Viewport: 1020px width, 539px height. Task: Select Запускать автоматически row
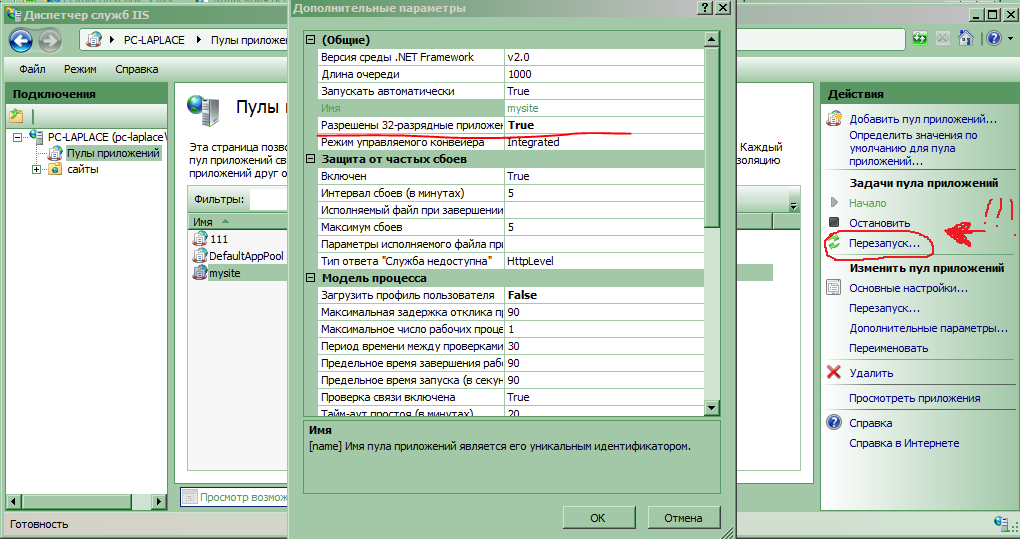(x=511, y=91)
